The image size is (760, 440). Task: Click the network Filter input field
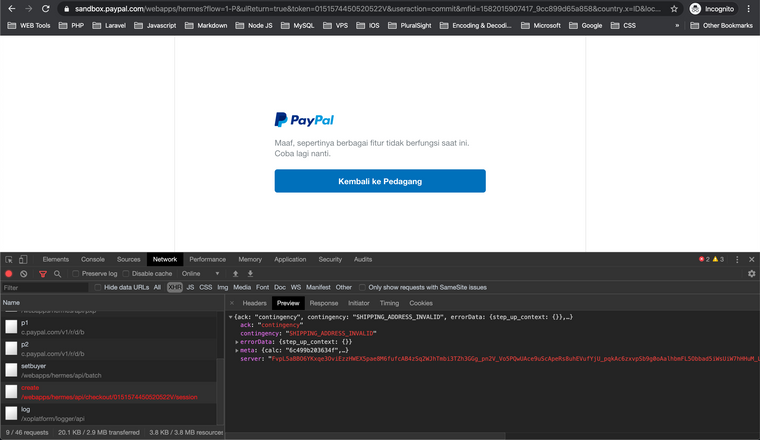click(45, 287)
